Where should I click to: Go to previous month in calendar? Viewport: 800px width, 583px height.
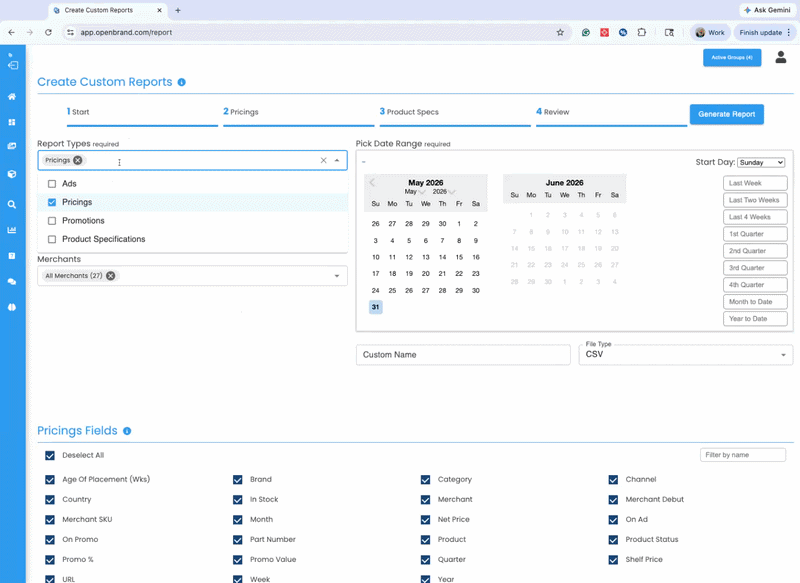372,183
